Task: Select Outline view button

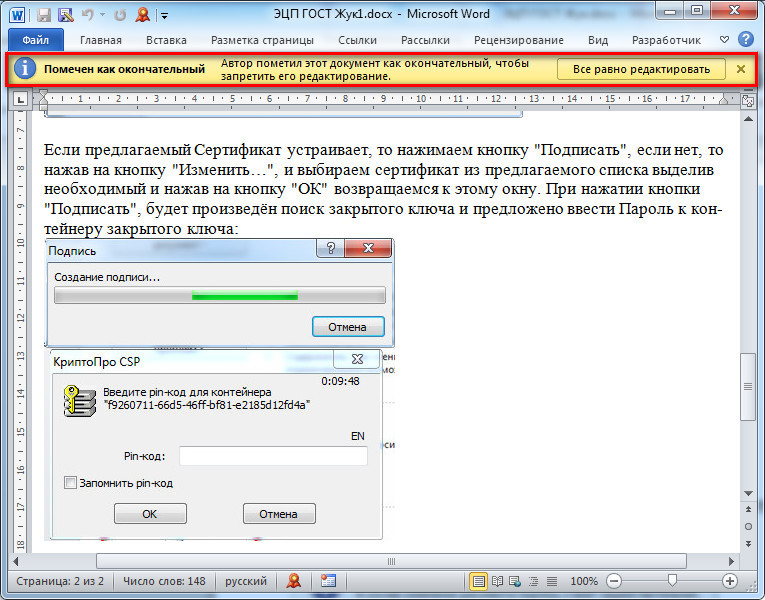Action: (533, 581)
